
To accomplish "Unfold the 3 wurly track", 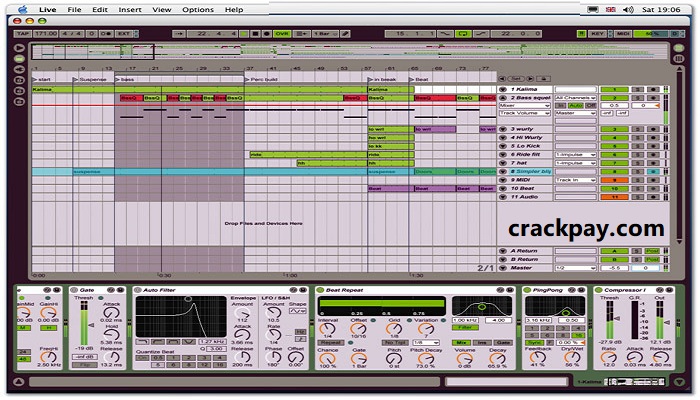I will [502, 129].
